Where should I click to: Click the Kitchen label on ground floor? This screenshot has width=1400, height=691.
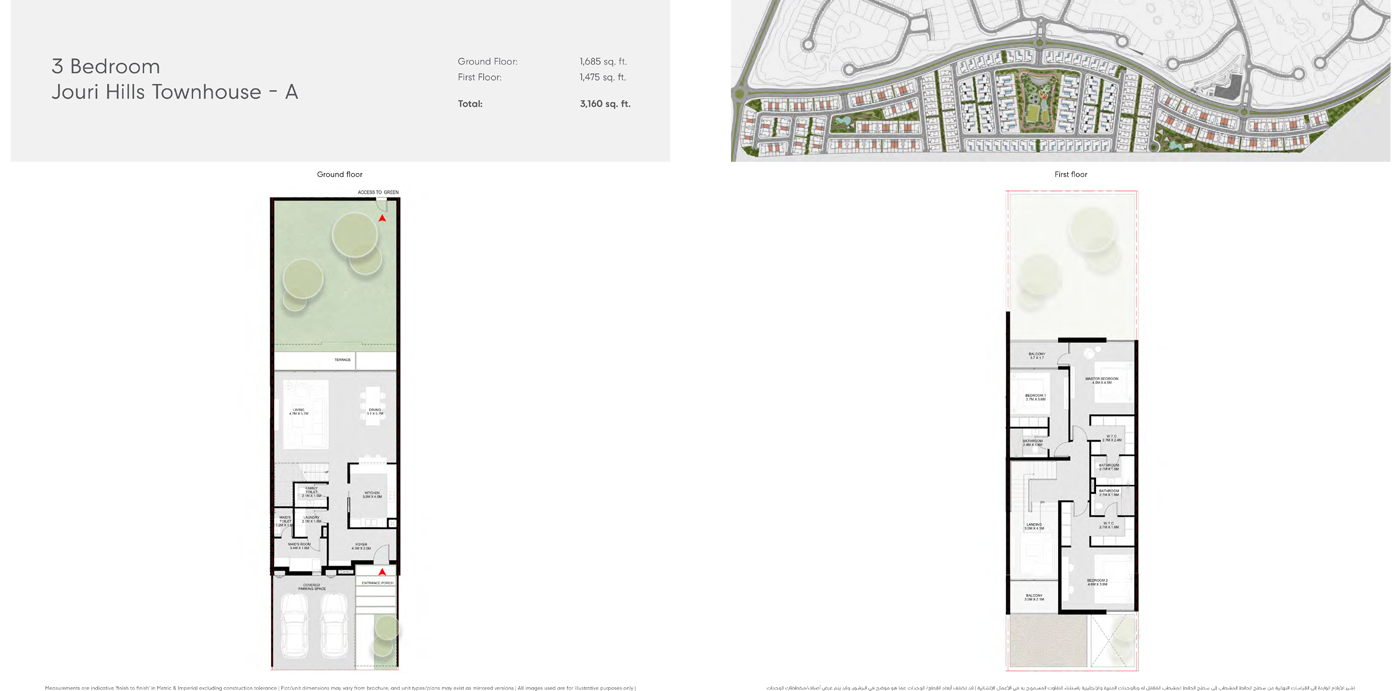[x=374, y=494]
